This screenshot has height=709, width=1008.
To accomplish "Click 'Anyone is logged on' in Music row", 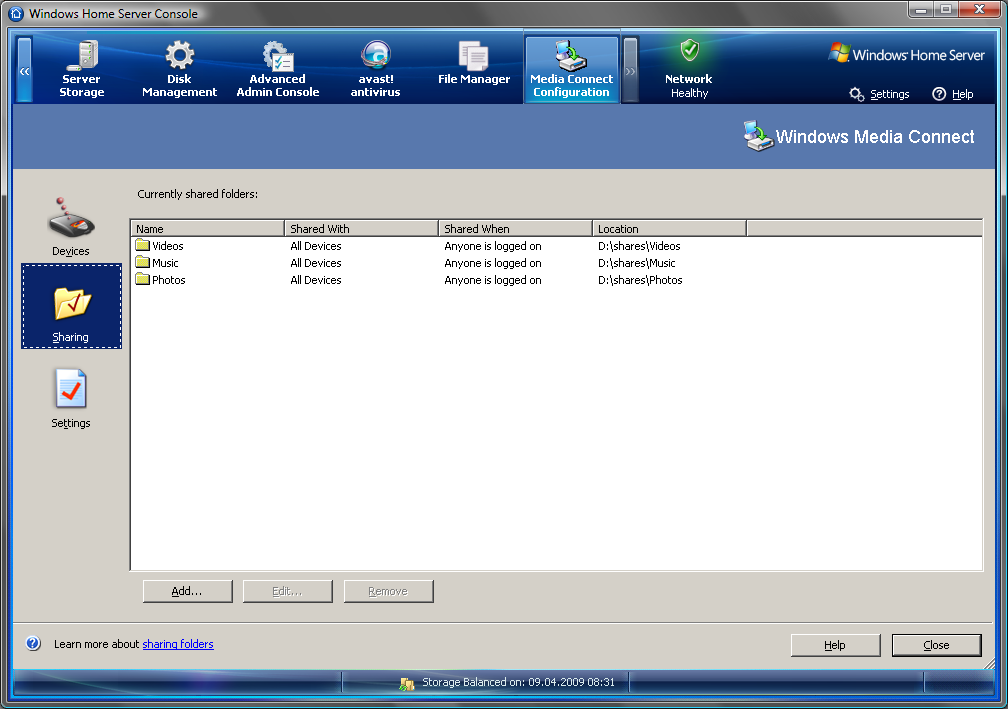I will click(x=492, y=263).
